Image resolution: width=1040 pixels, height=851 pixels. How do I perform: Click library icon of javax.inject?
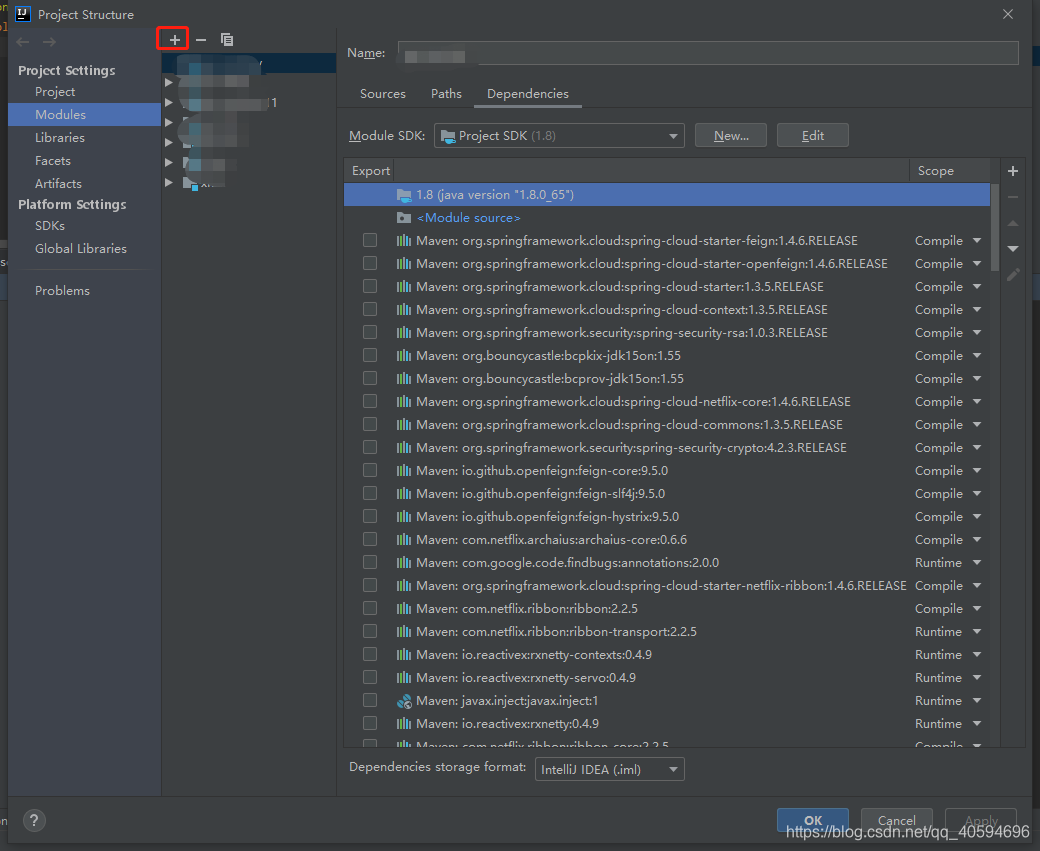[404, 701]
